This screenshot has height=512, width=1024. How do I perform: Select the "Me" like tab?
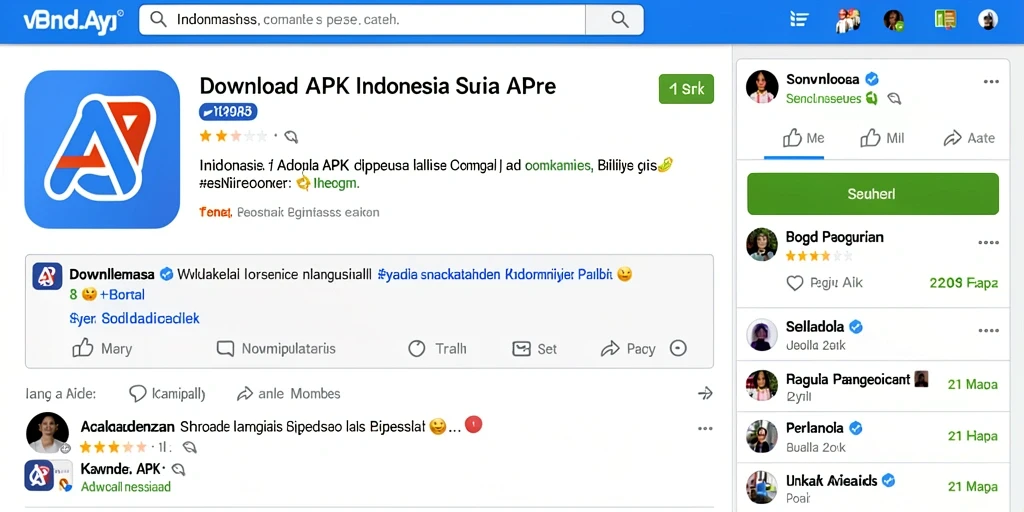[804, 138]
